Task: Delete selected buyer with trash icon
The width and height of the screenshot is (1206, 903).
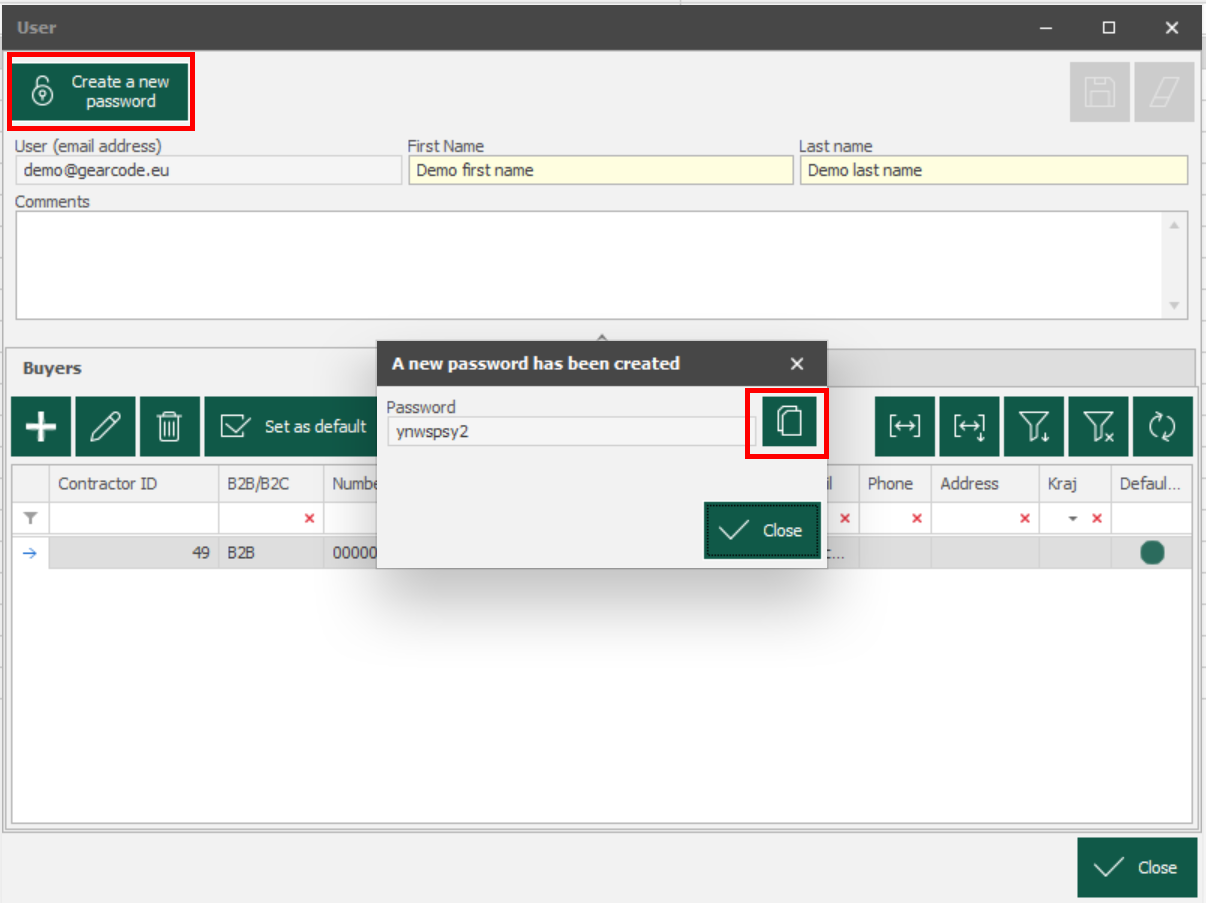Action: point(169,427)
